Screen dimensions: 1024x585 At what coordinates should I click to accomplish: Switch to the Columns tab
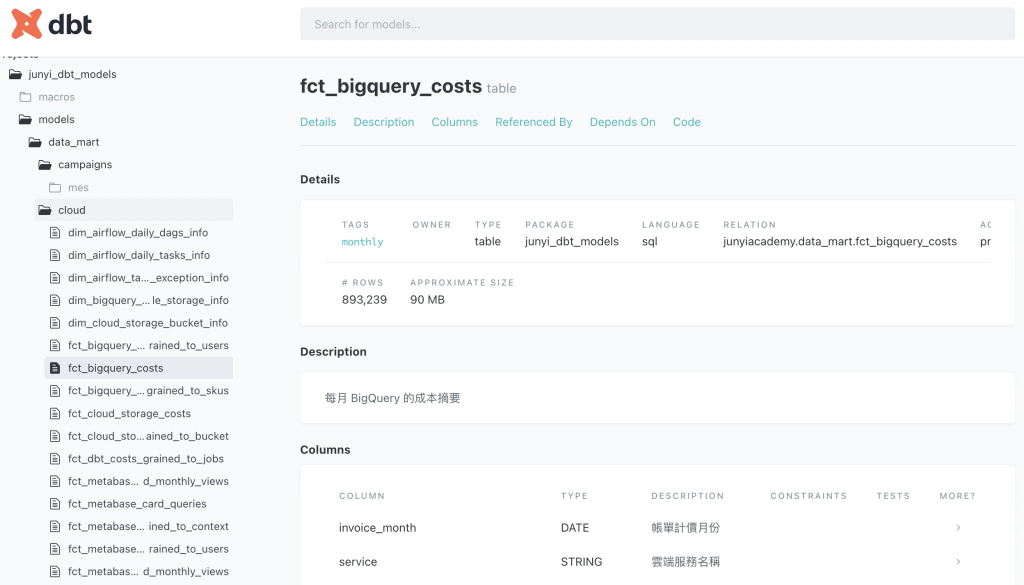[x=455, y=122]
